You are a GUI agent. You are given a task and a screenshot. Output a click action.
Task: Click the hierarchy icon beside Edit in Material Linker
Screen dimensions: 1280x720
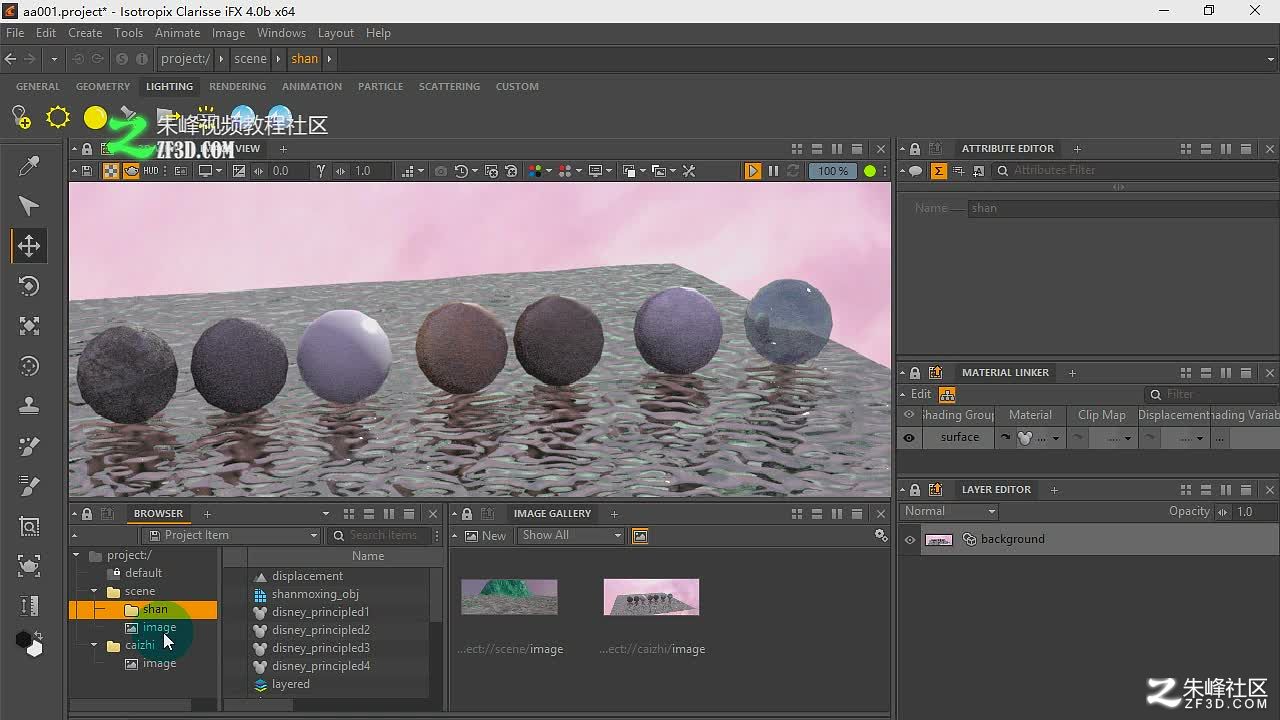(x=947, y=394)
